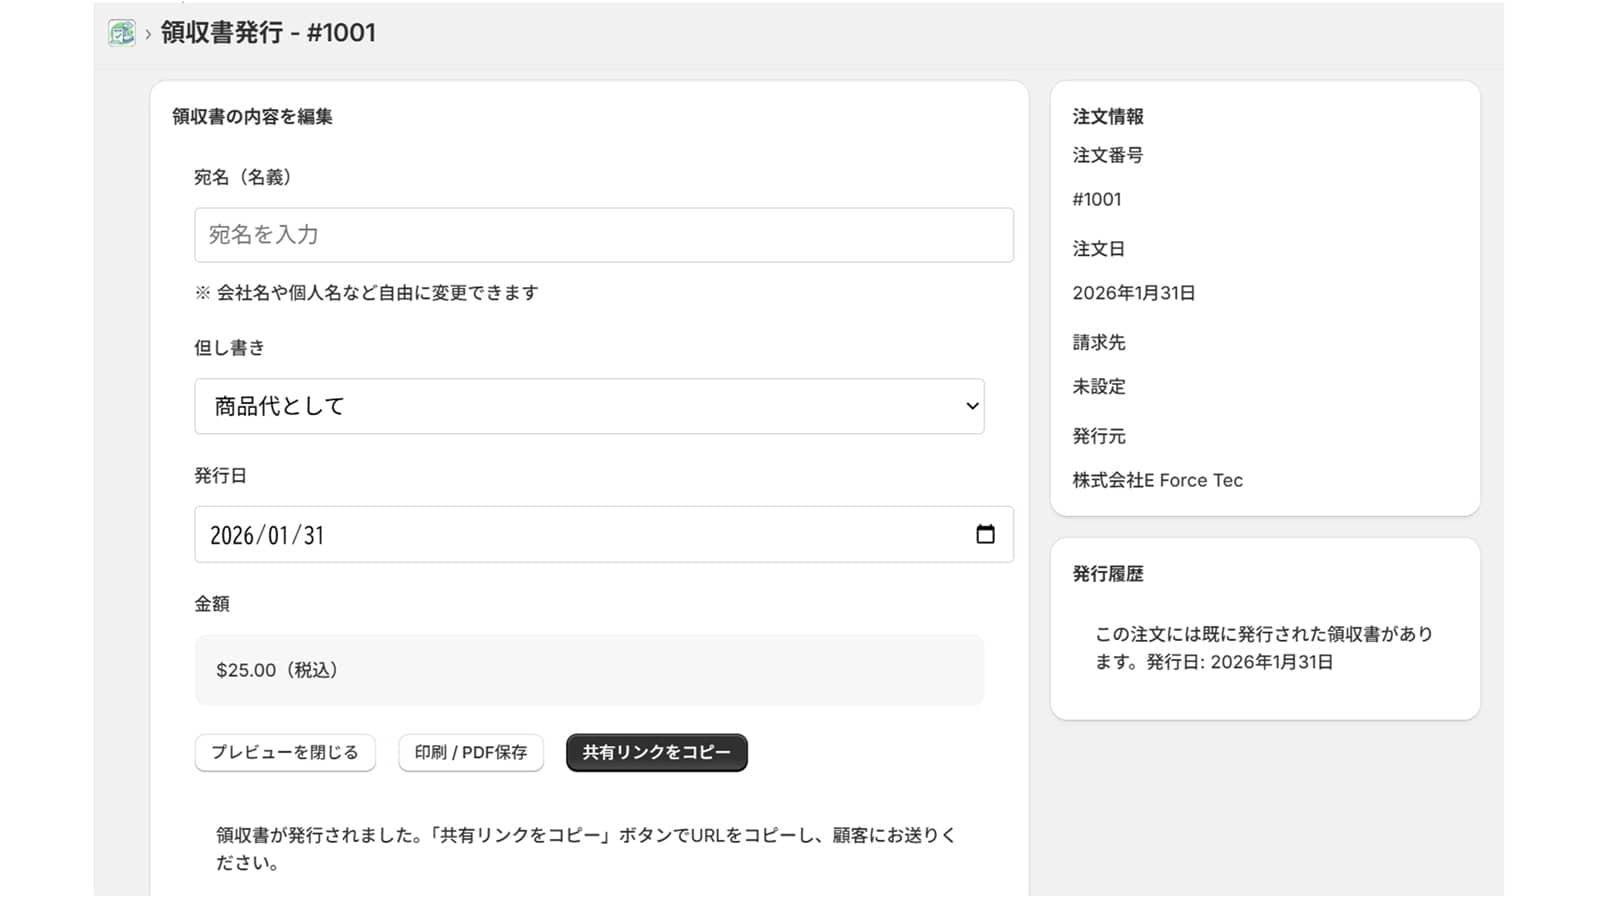
Task: Click the receipt app icon in the breadcrumb
Action: click(121, 32)
